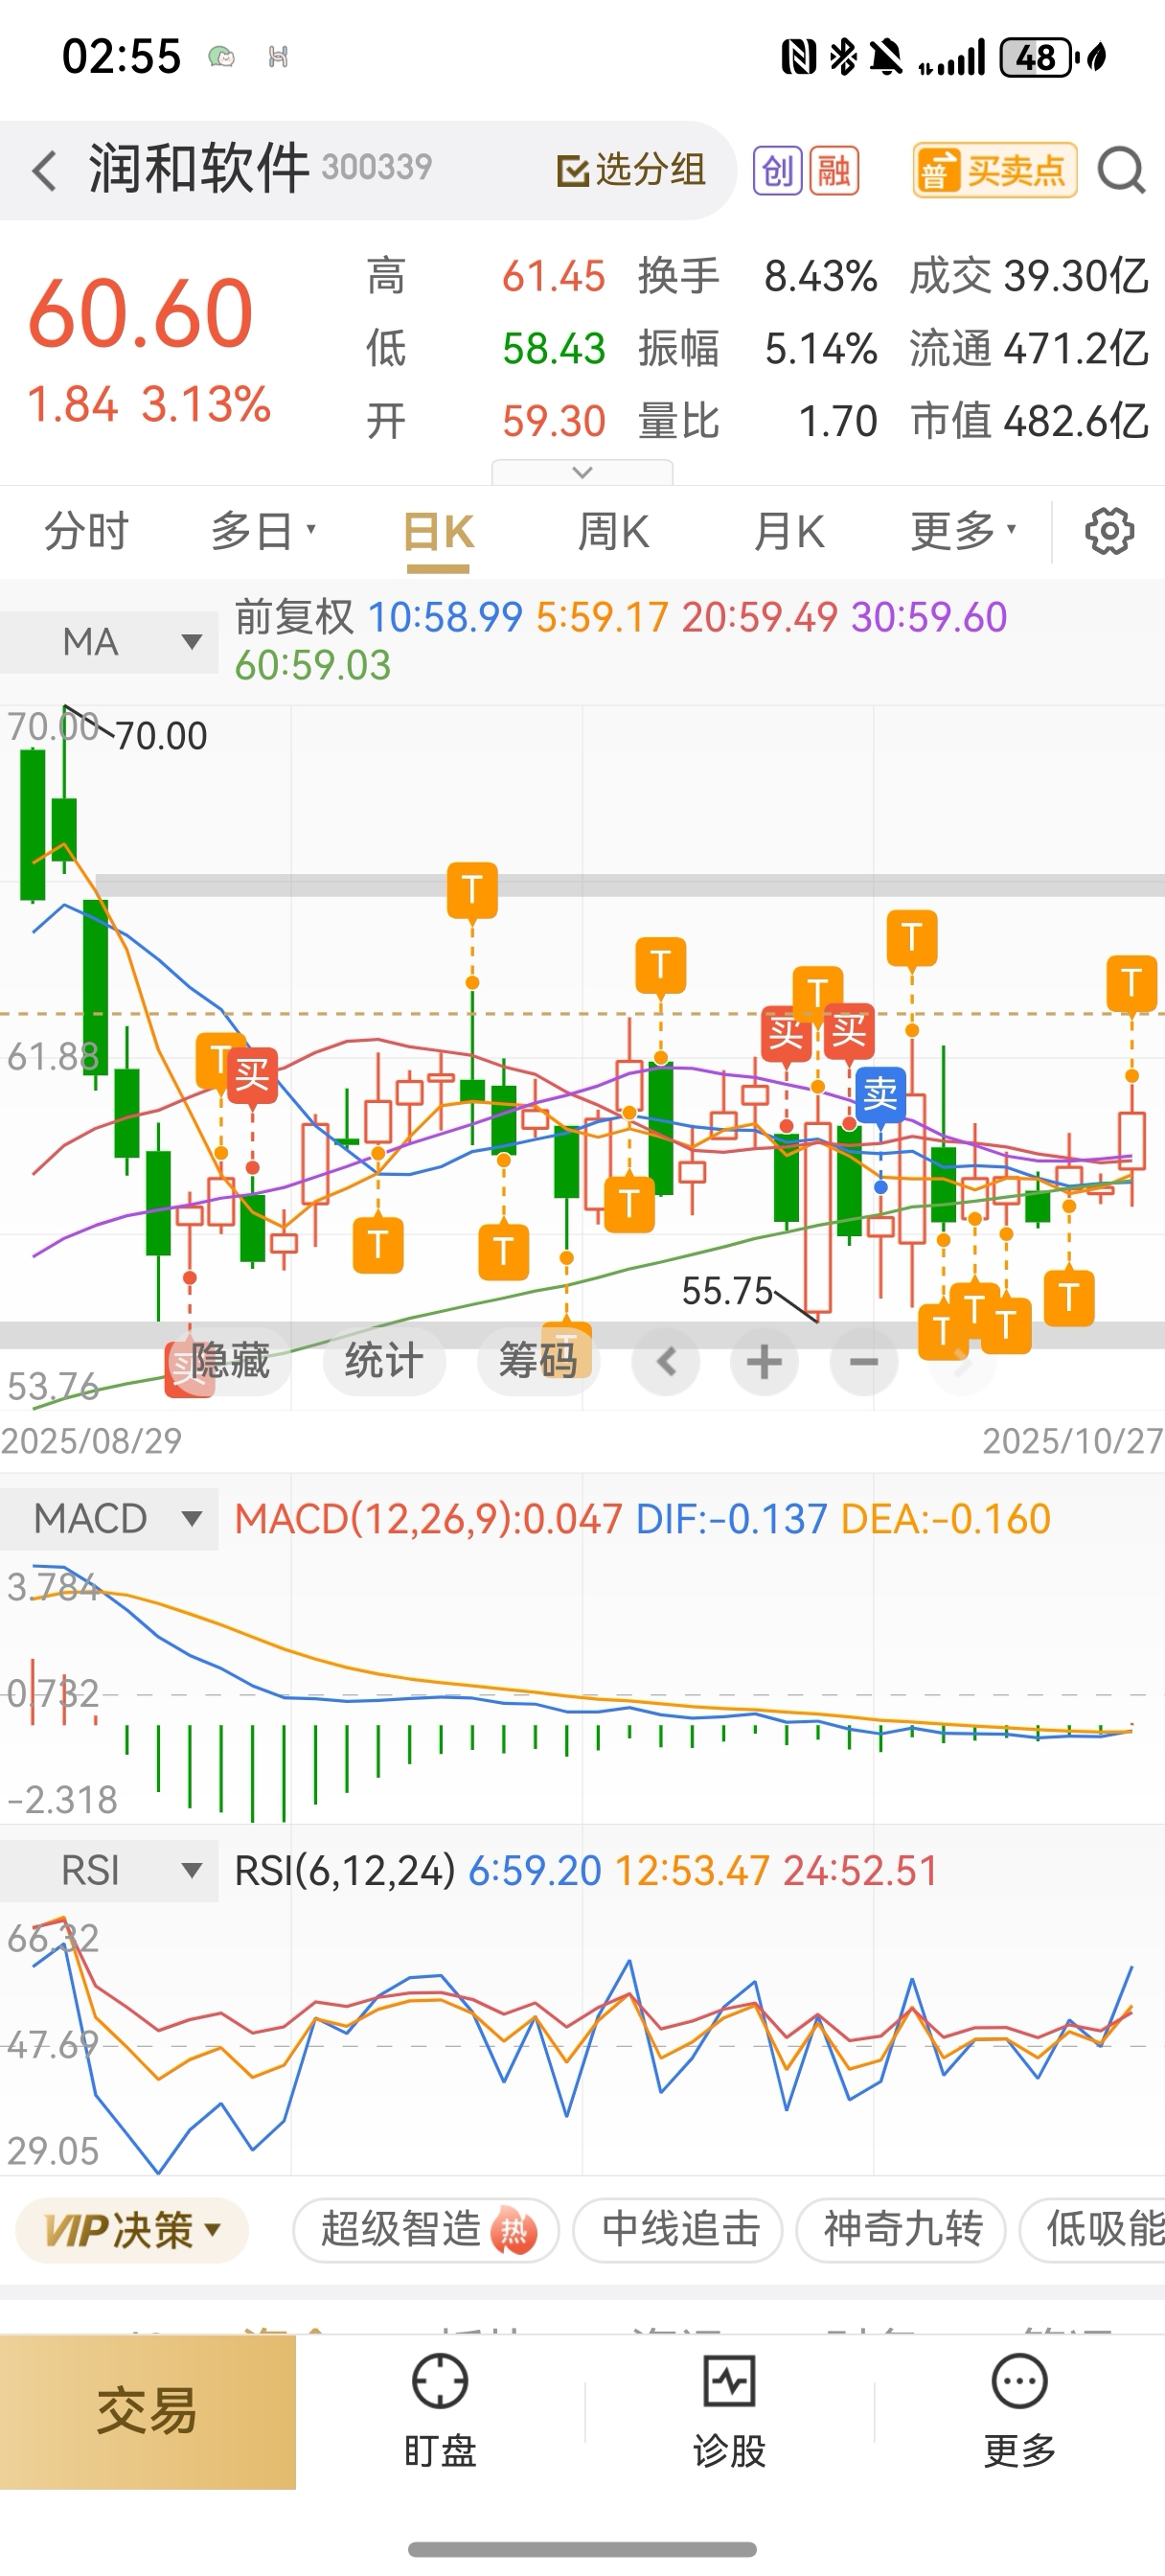The height and width of the screenshot is (2576, 1165).
Task: Tap the battery indicator in status bar
Action: [x=1040, y=57]
